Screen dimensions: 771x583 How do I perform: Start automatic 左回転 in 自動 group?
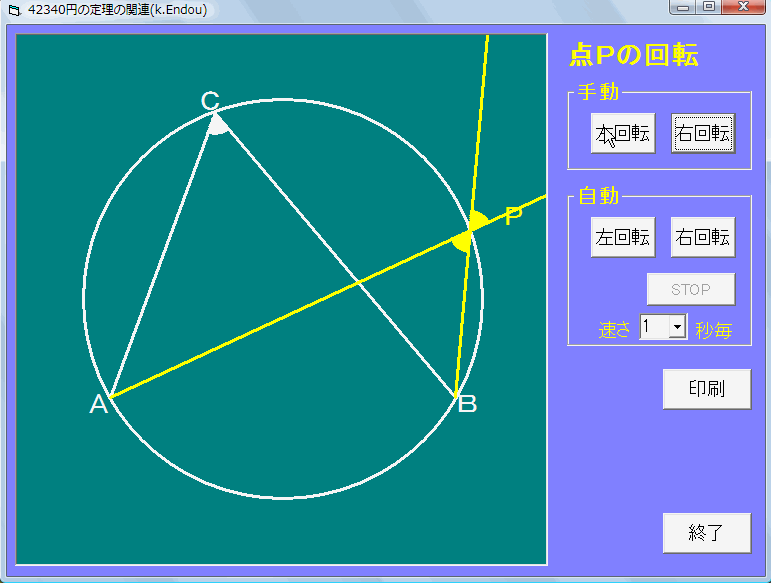(623, 237)
